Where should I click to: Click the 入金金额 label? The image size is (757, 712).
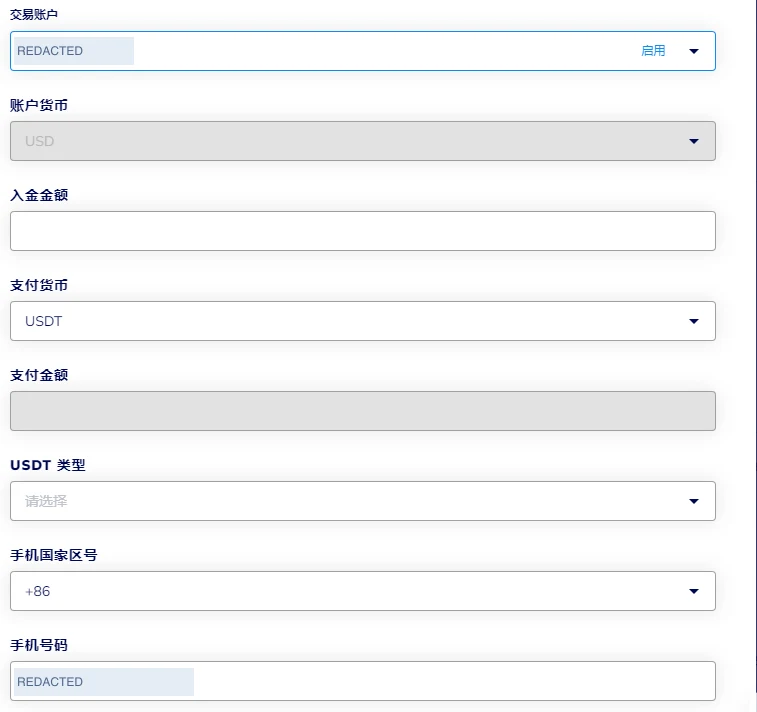point(39,195)
